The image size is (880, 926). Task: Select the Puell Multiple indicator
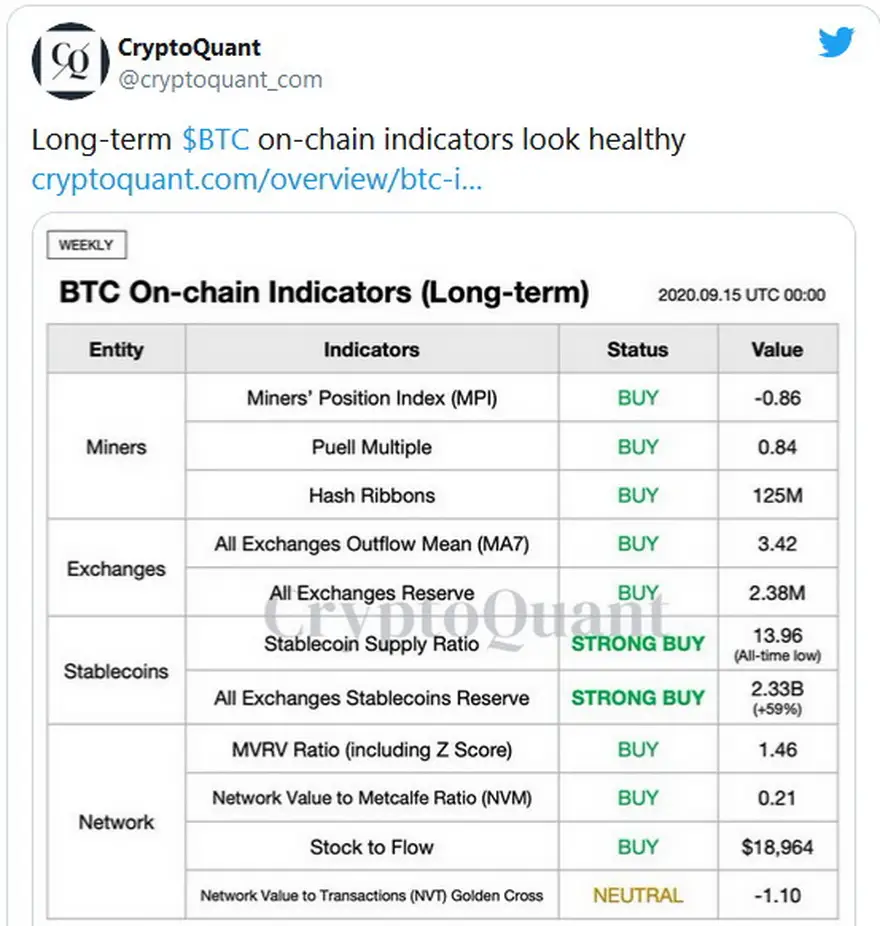[x=372, y=447]
